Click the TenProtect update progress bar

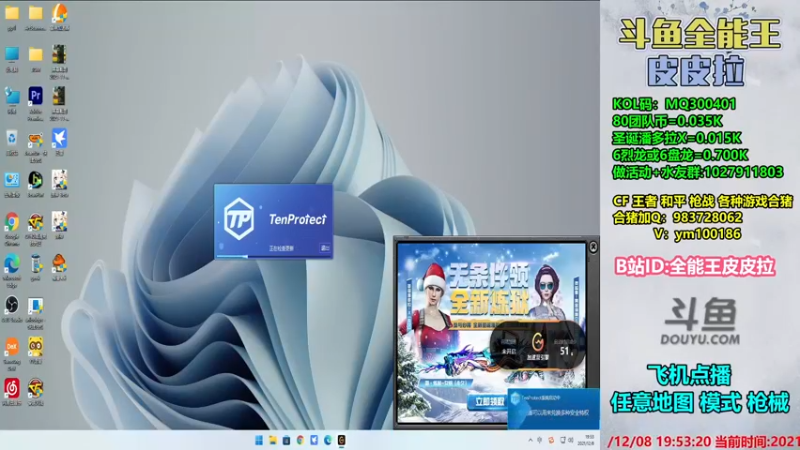tap(273, 256)
